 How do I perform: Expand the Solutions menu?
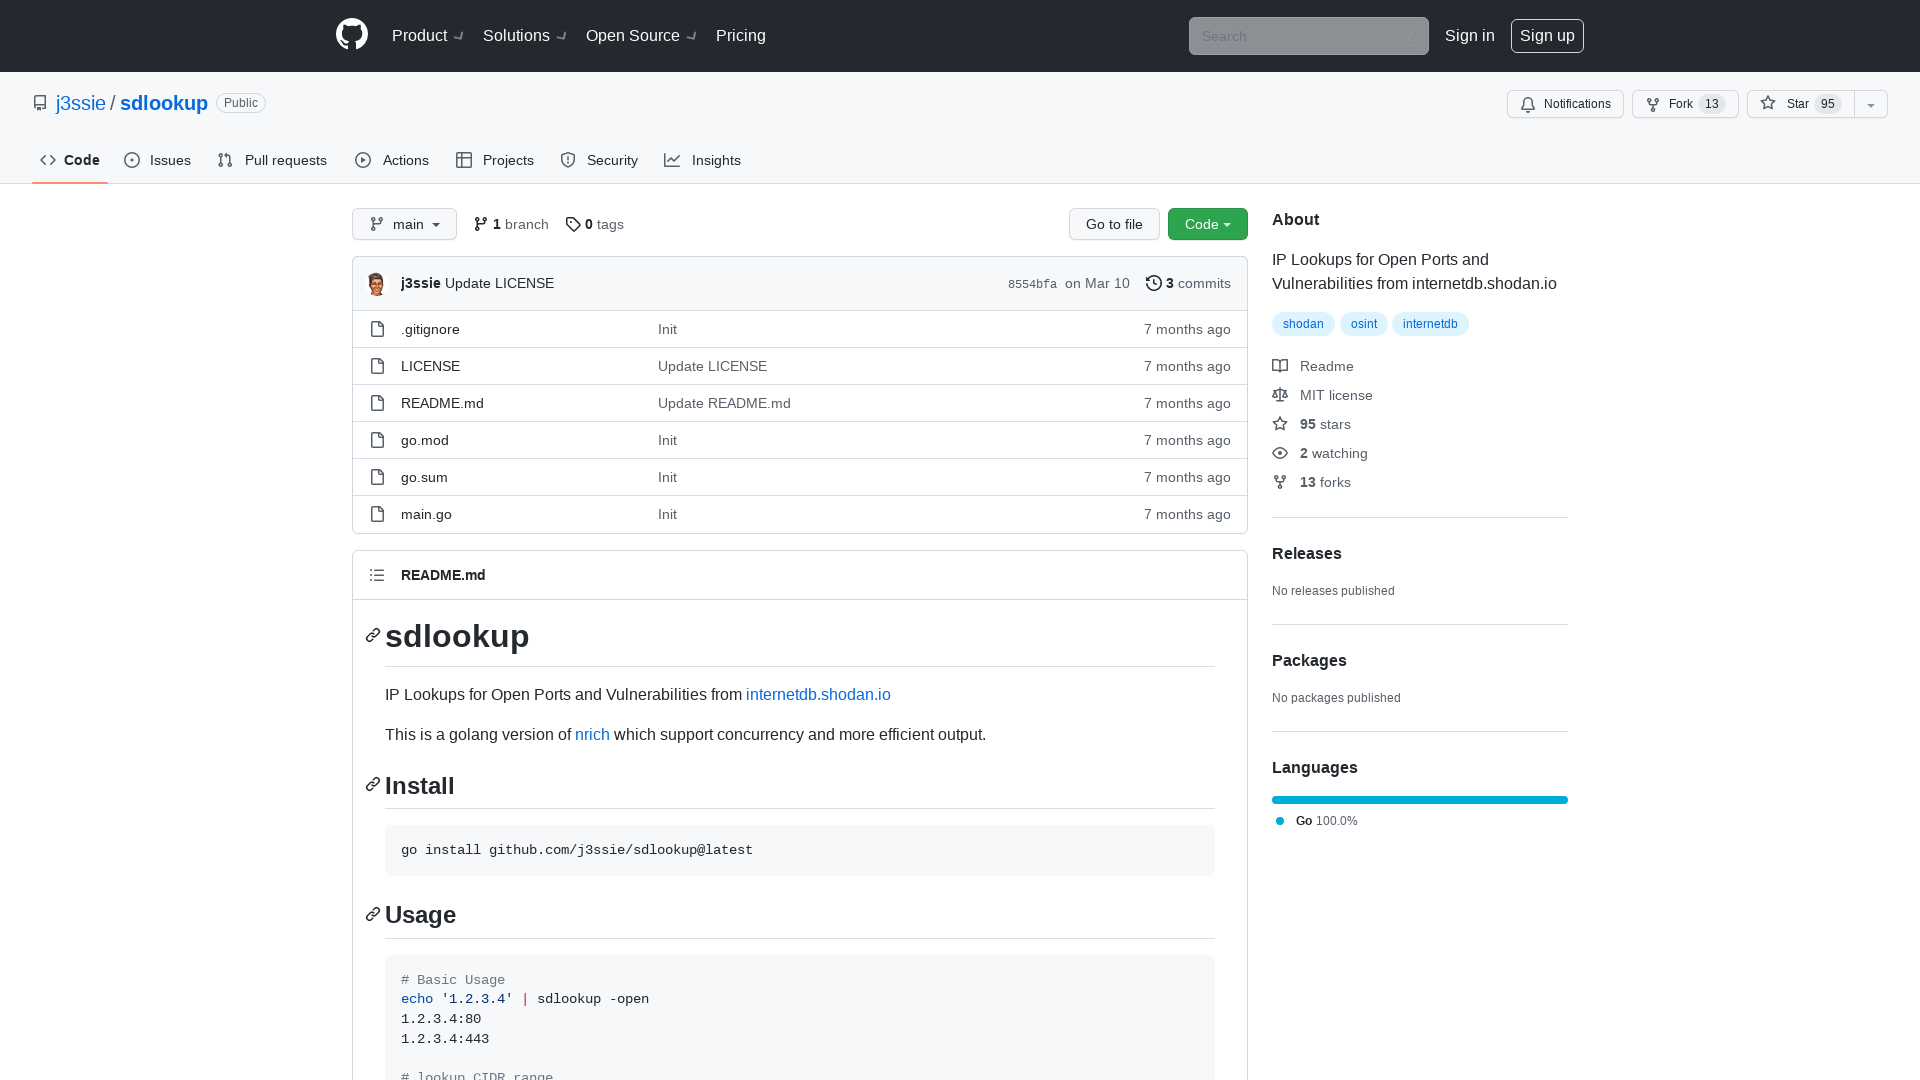click(x=525, y=35)
